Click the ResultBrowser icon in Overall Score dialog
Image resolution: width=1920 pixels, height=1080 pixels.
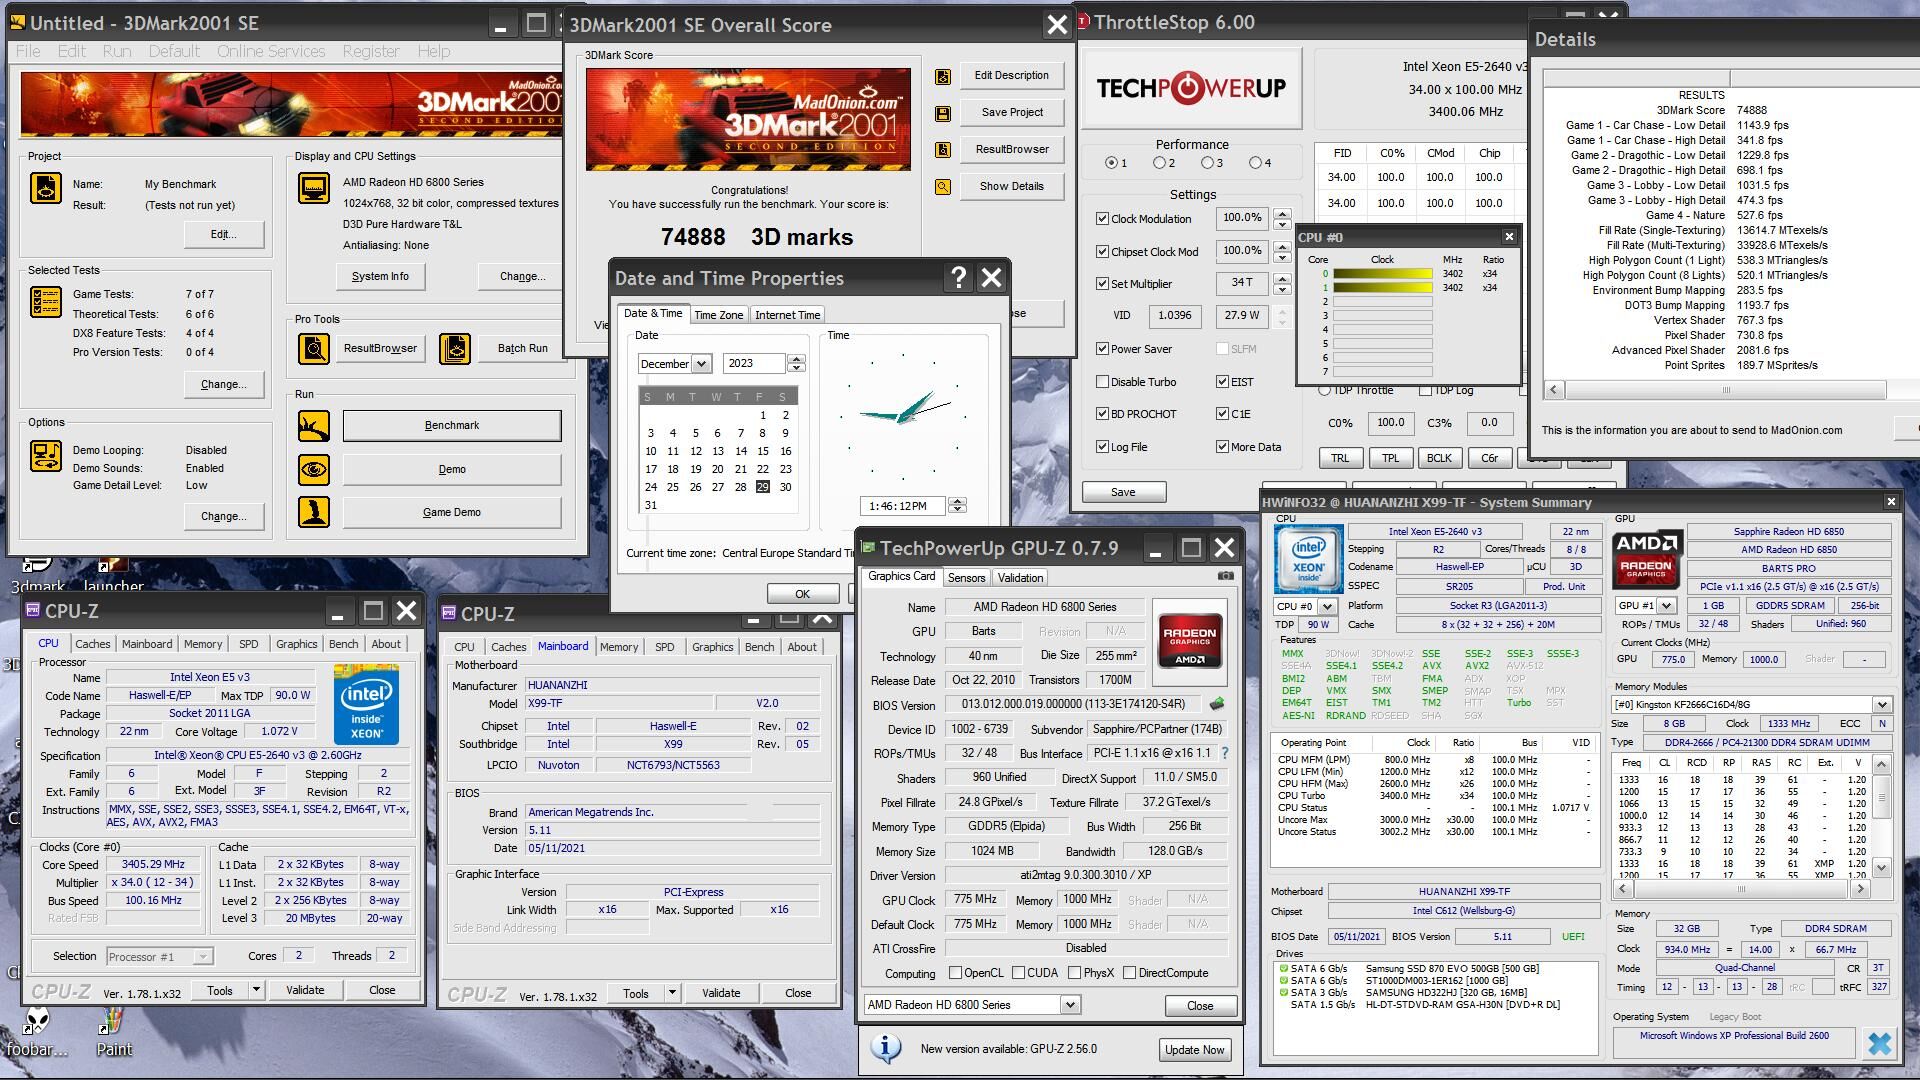[942, 150]
